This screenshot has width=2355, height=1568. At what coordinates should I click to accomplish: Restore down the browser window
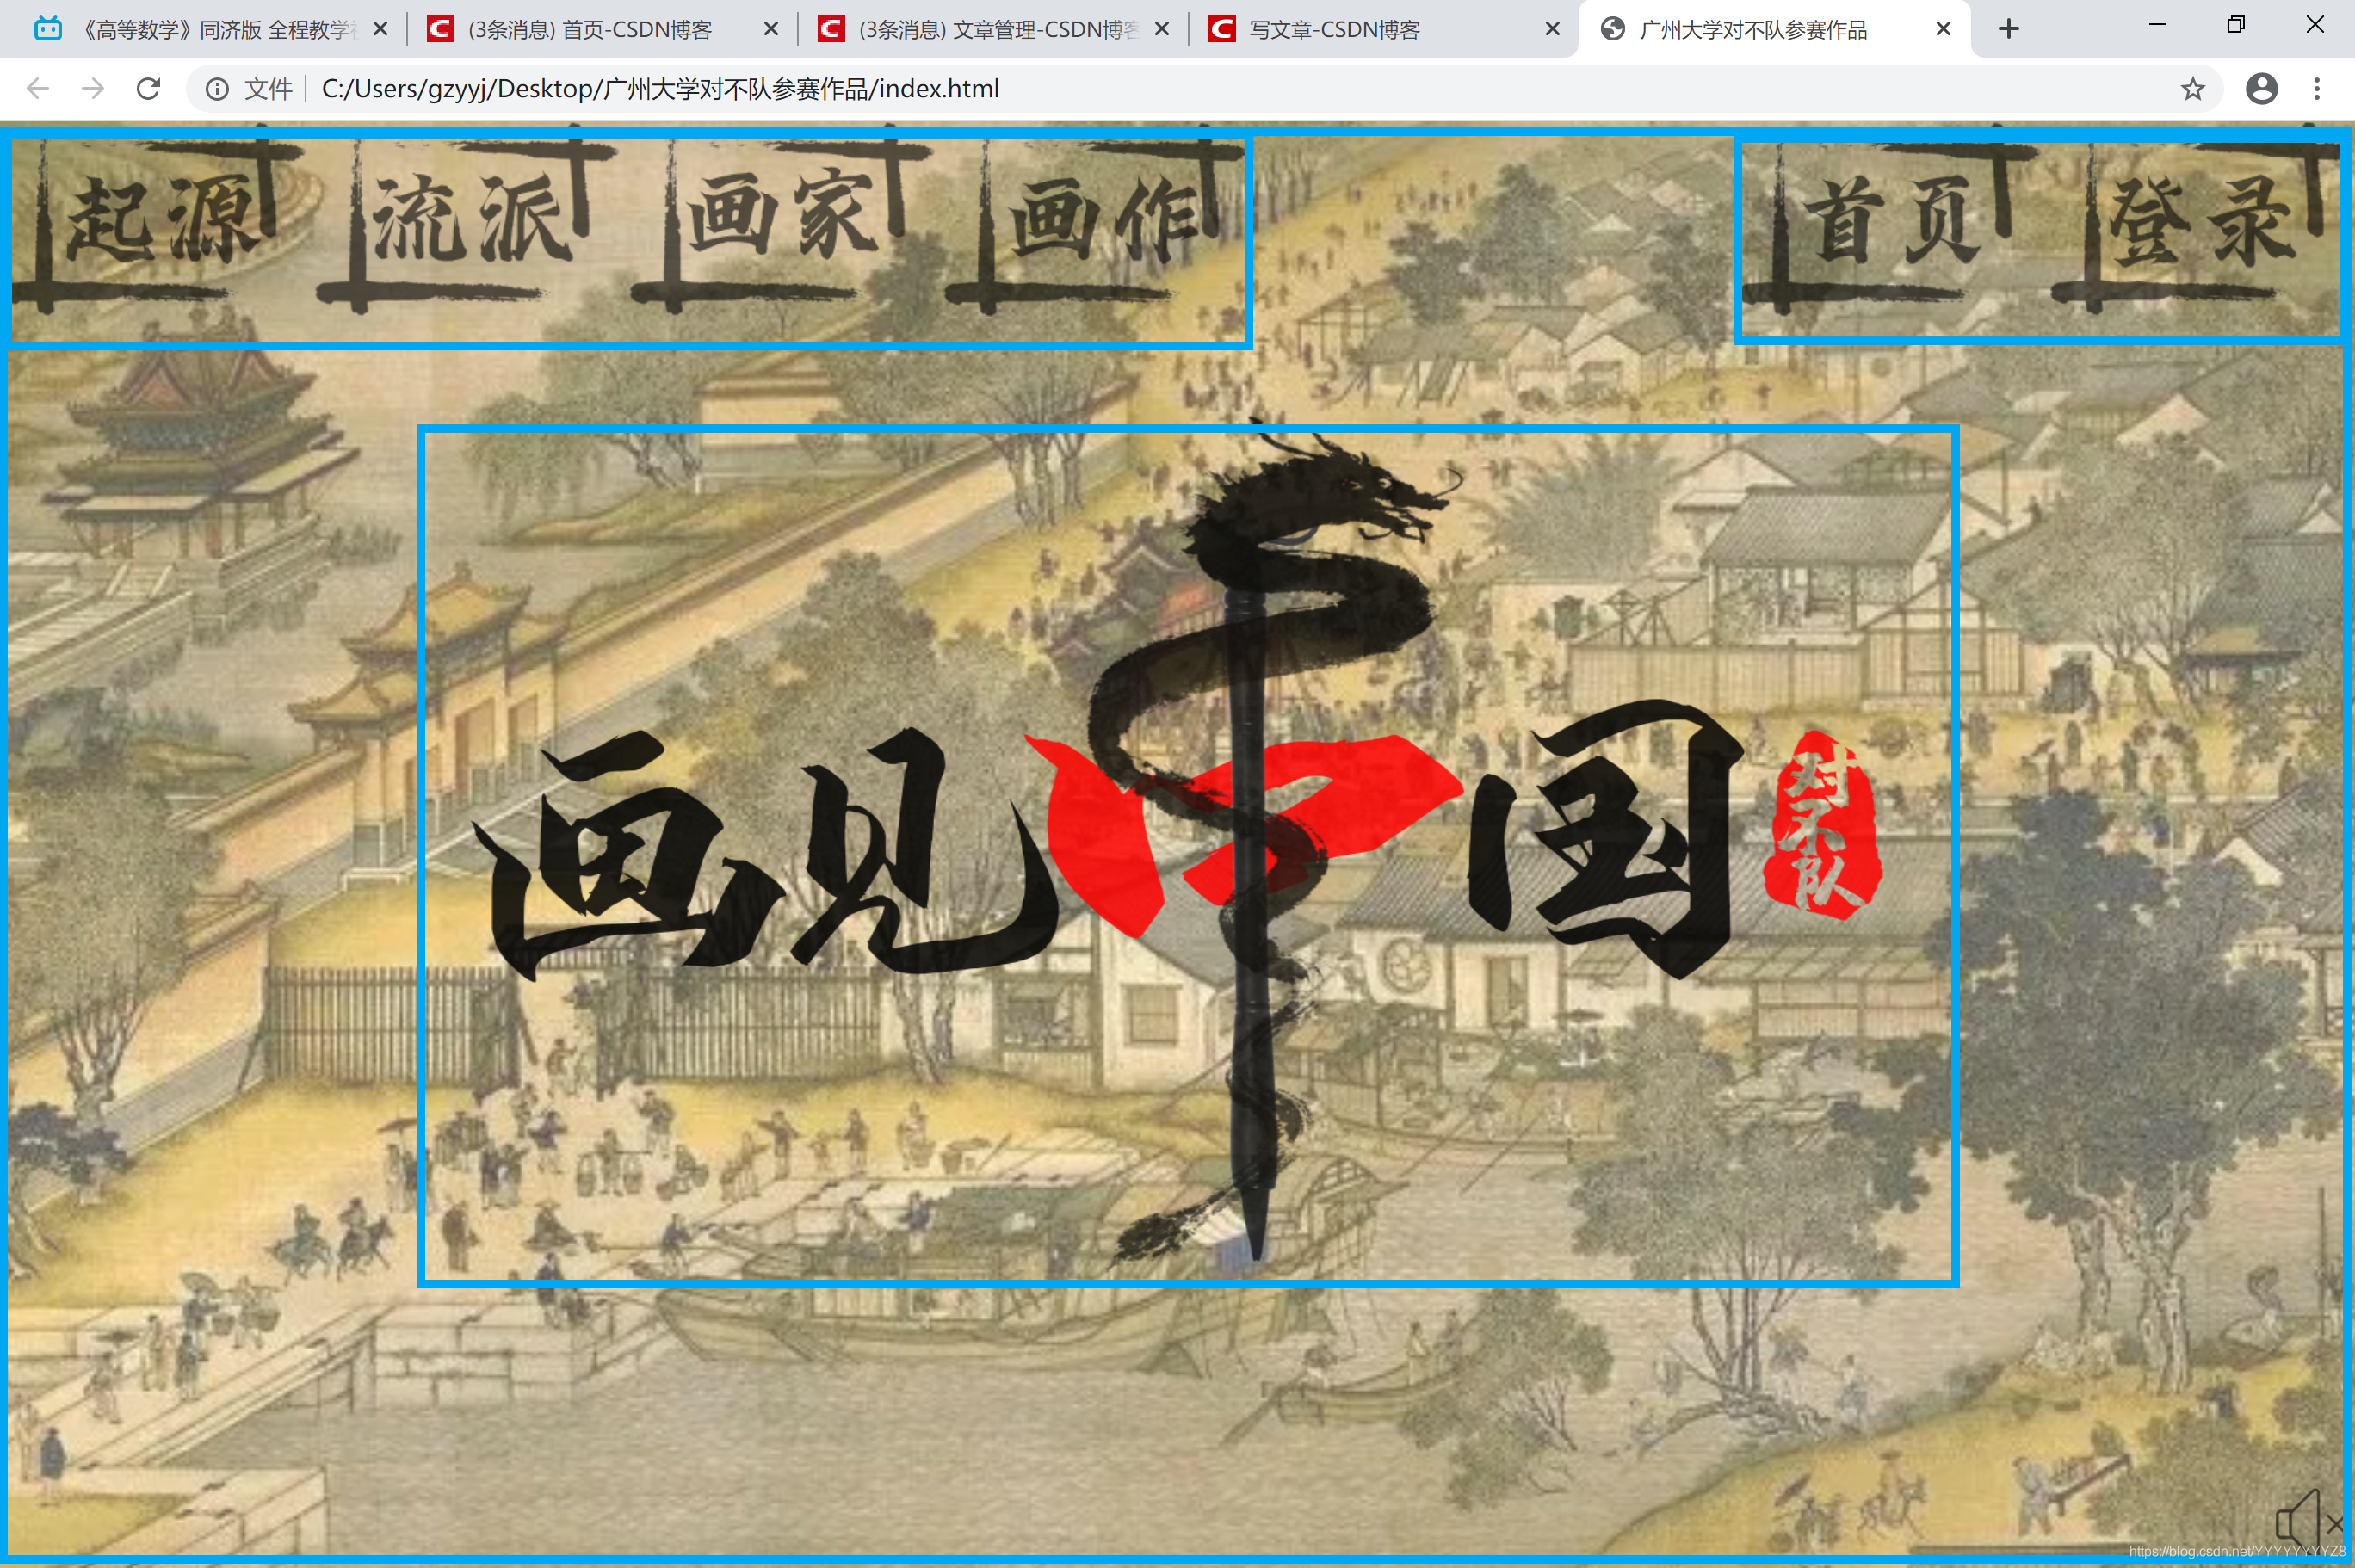coord(2236,25)
